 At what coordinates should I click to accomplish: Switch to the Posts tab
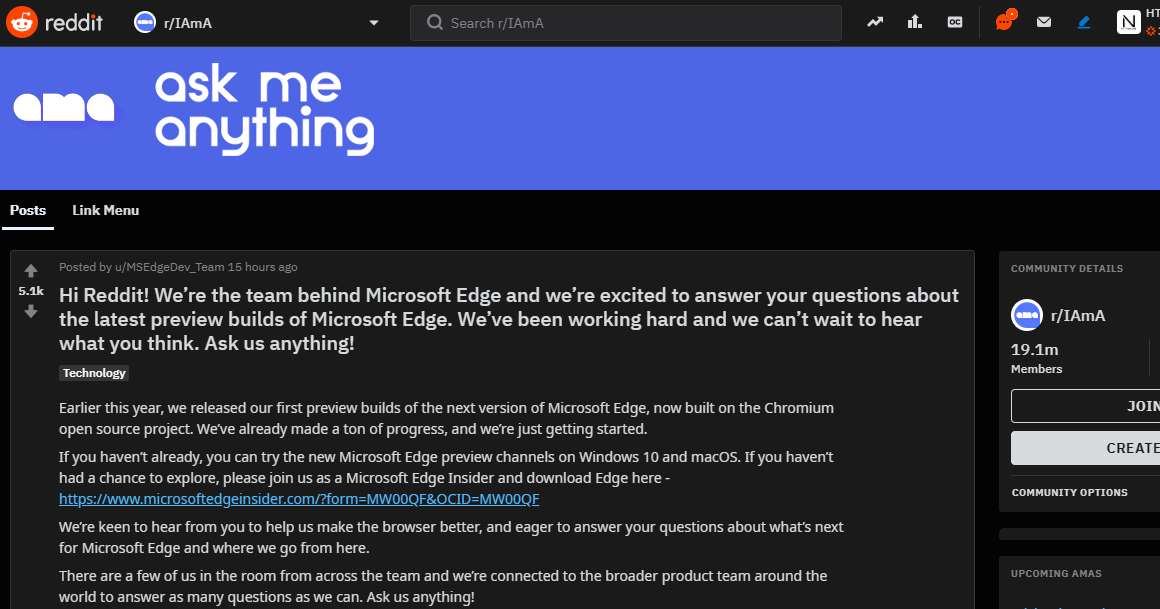pos(28,210)
